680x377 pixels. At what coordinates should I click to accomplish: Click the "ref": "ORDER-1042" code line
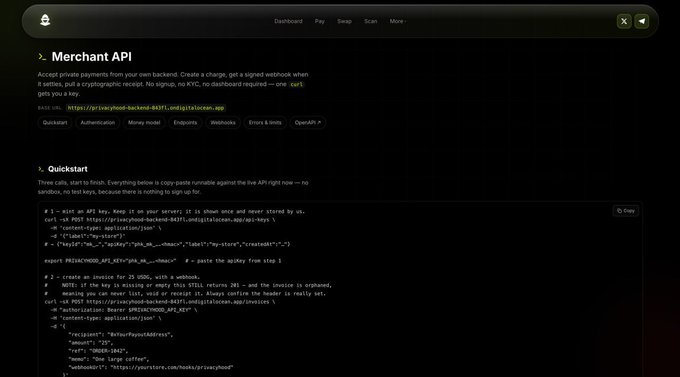(x=98, y=351)
